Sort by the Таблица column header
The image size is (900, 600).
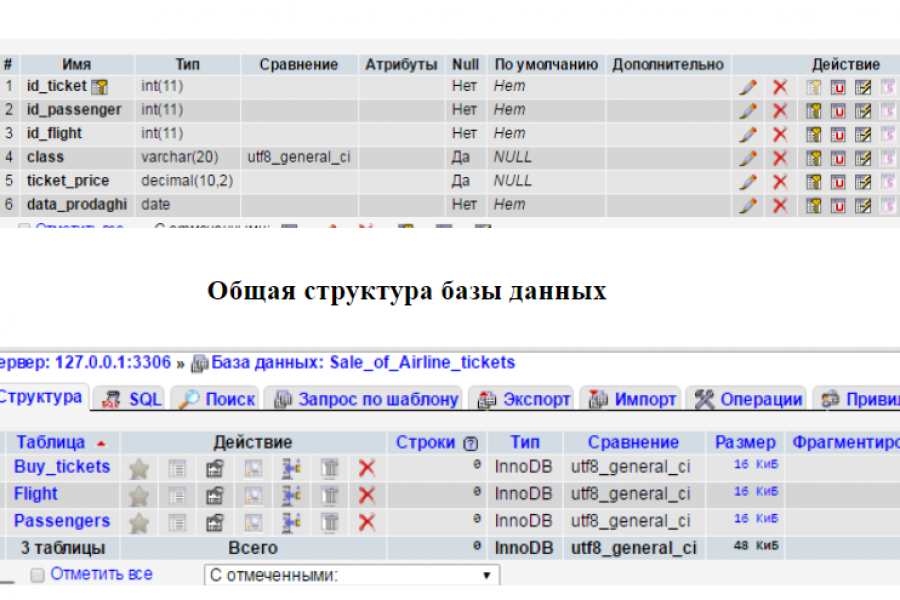tap(51, 442)
